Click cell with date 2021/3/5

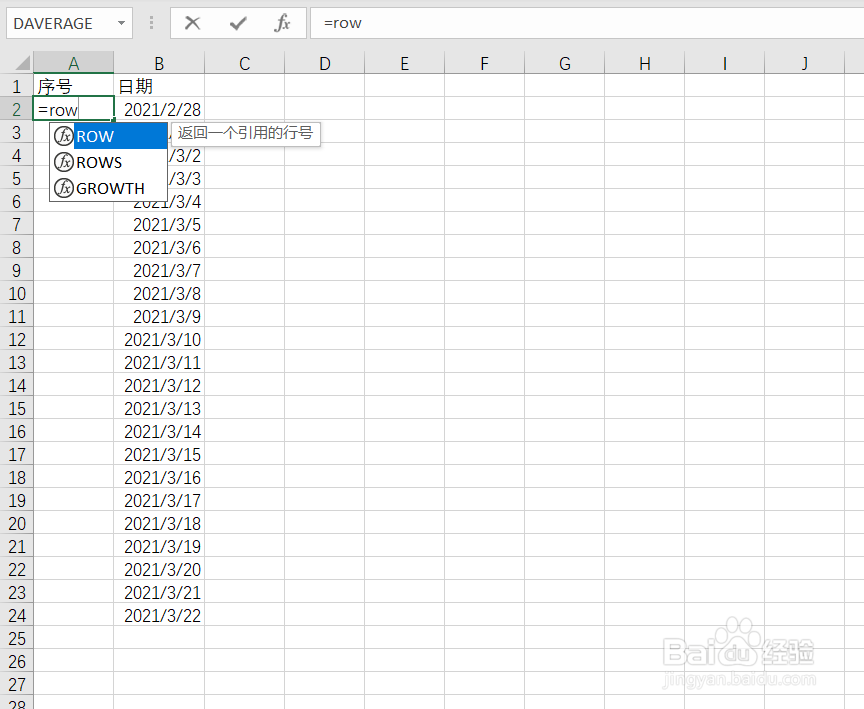(x=159, y=224)
